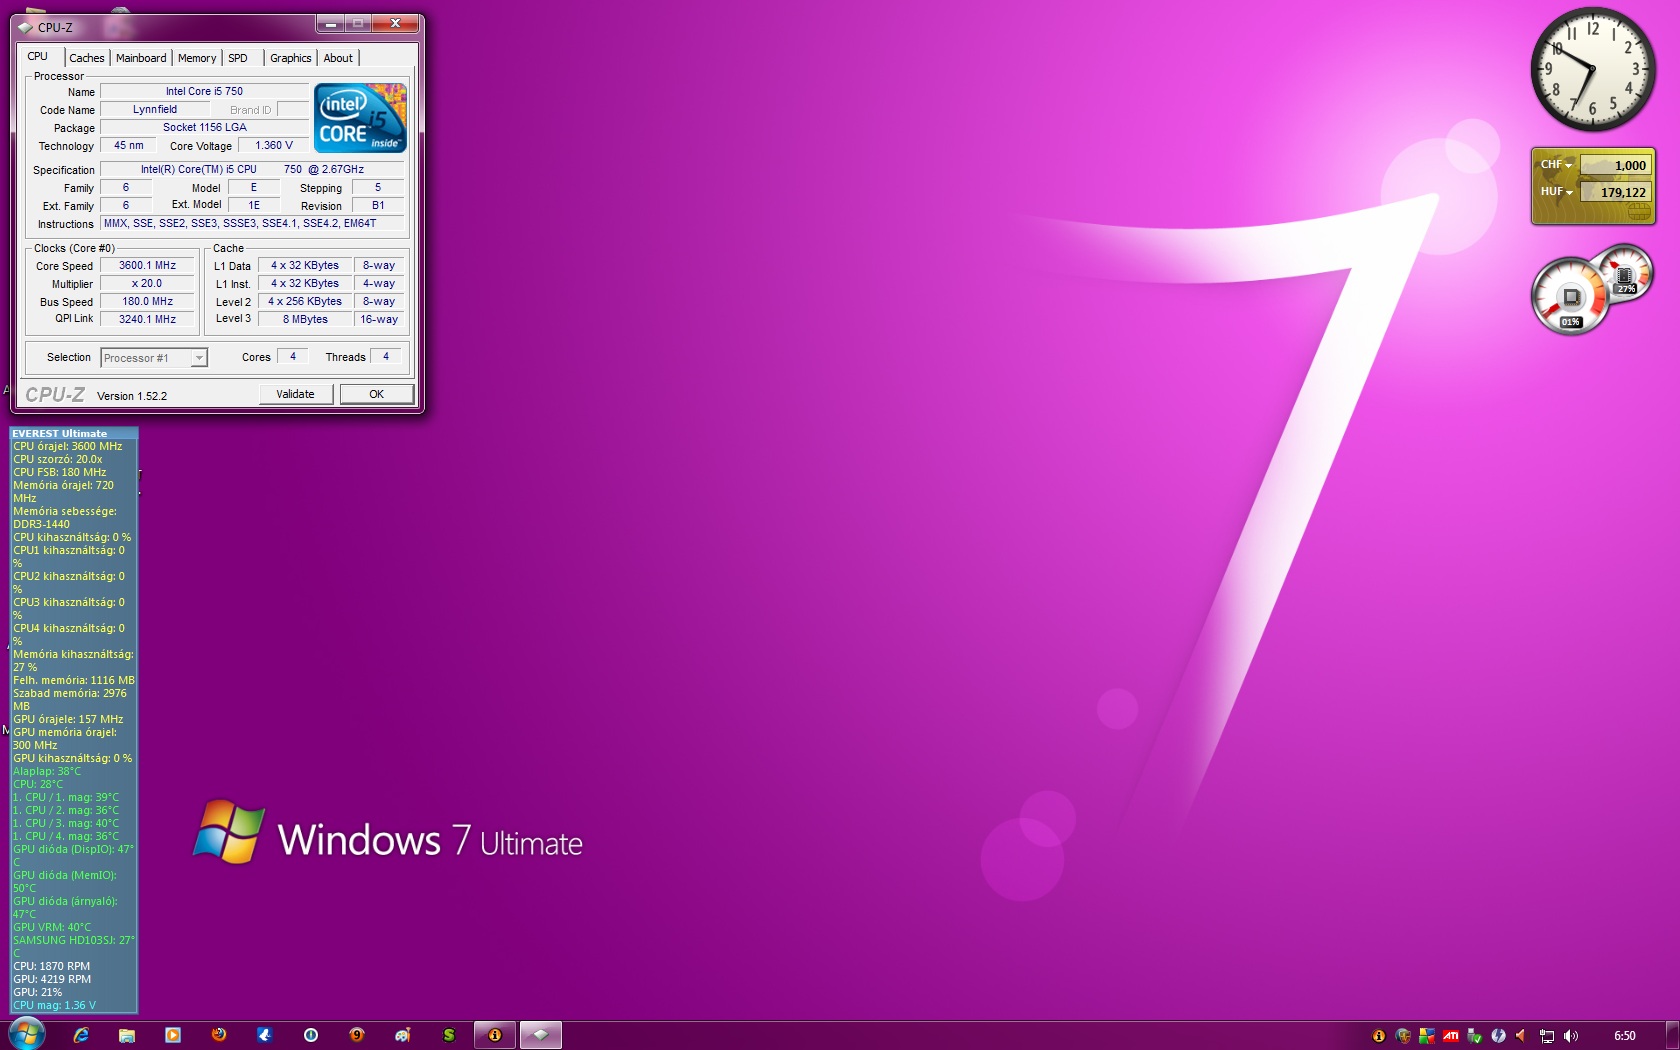This screenshot has width=1680, height=1050.
Task: Open the network connection tray icon
Action: pyautogui.click(x=1547, y=1036)
